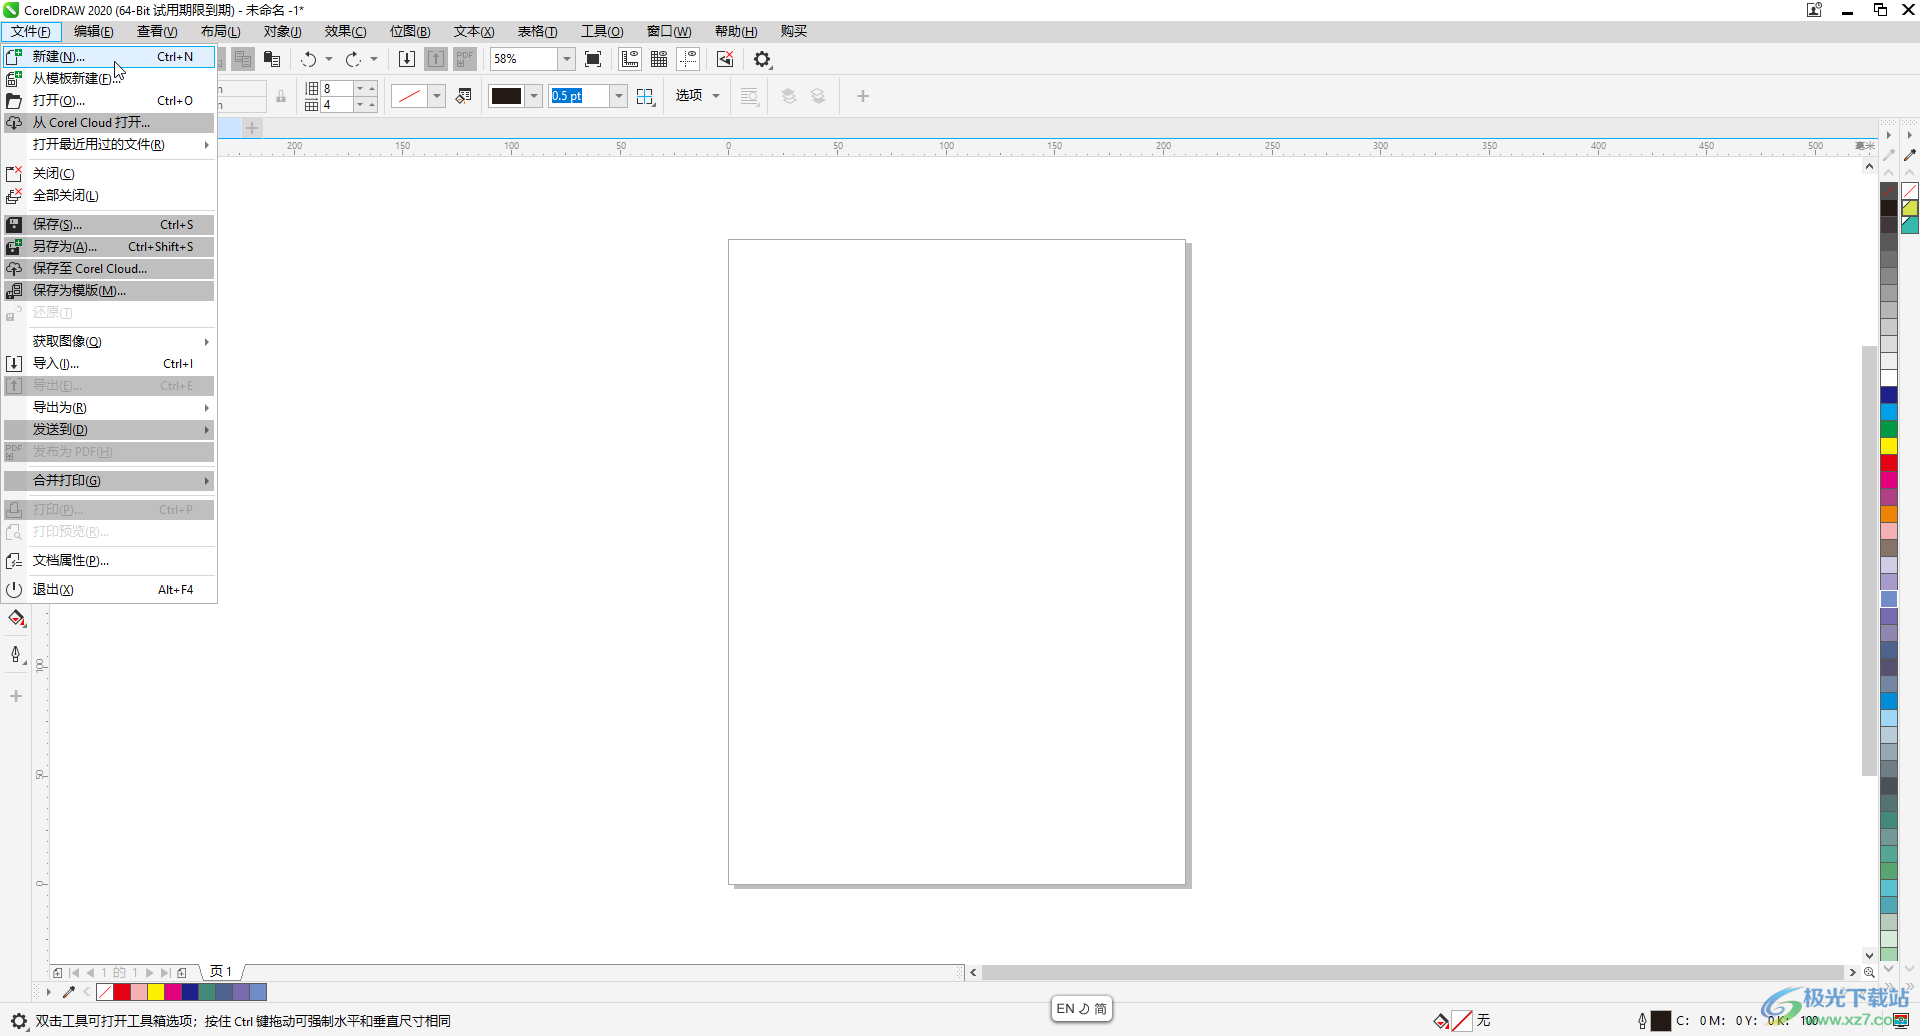Click the 购买 menu item
The image size is (1920, 1036).
794,31
